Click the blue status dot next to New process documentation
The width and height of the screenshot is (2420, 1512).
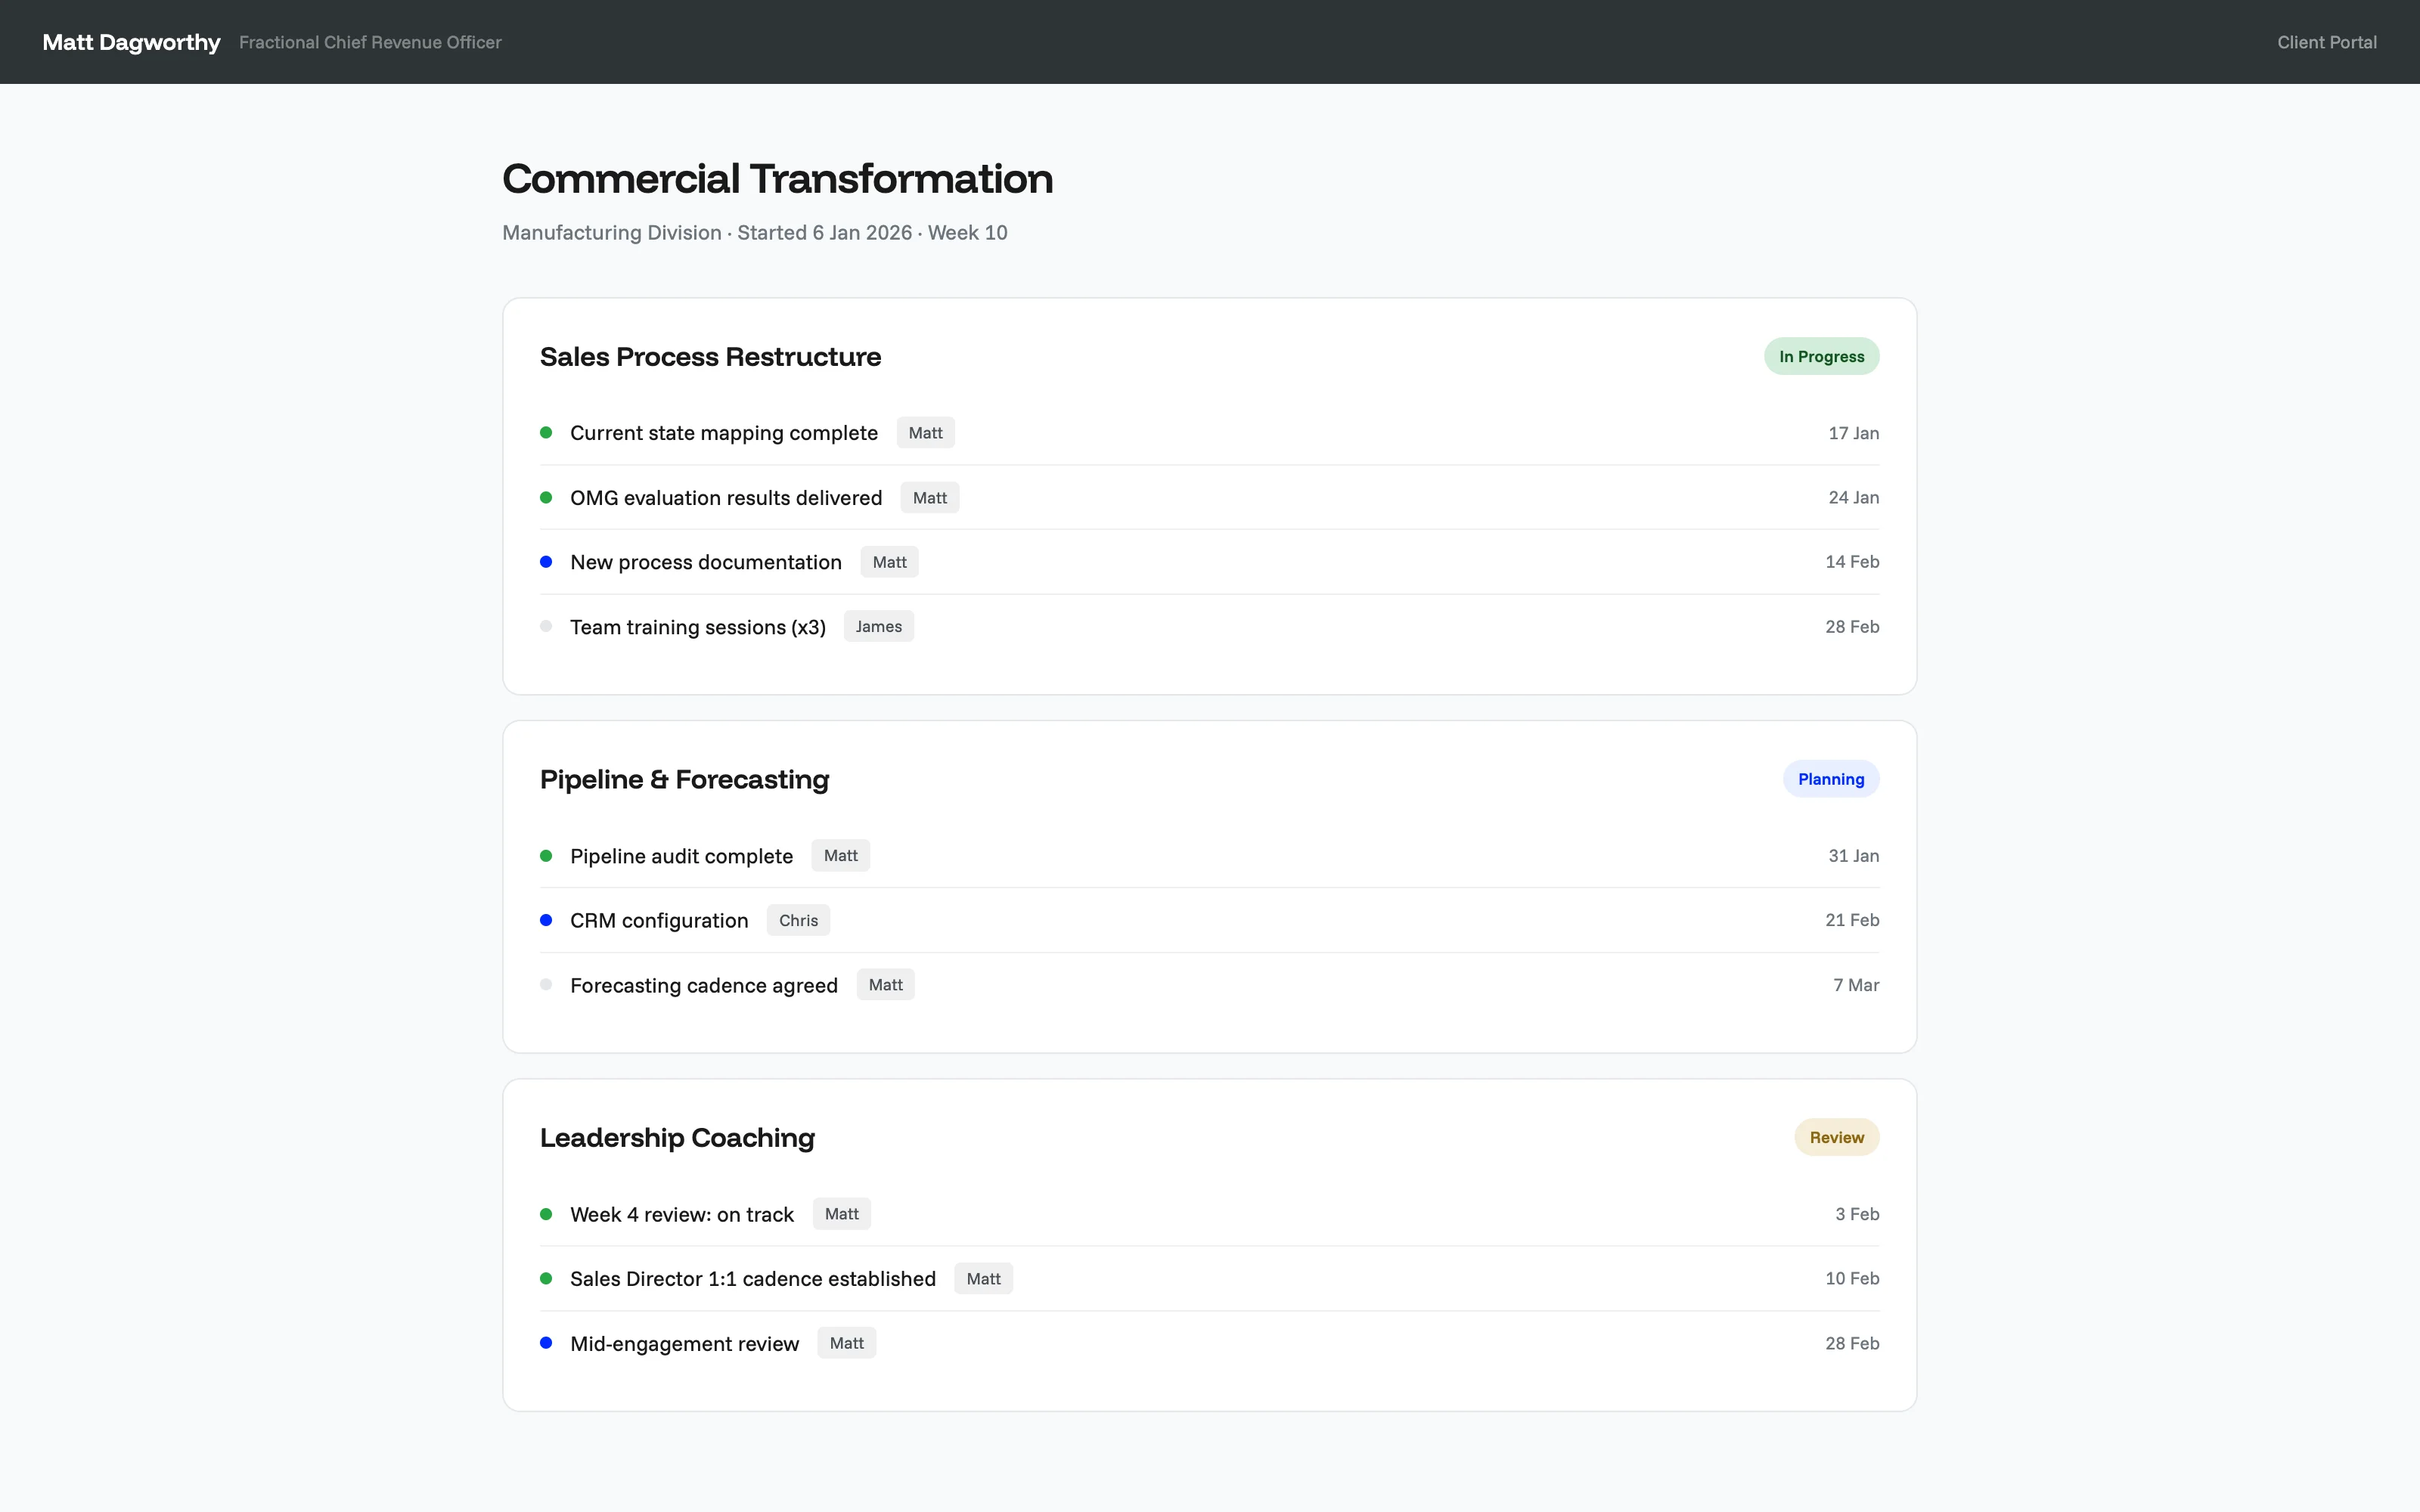[547, 562]
